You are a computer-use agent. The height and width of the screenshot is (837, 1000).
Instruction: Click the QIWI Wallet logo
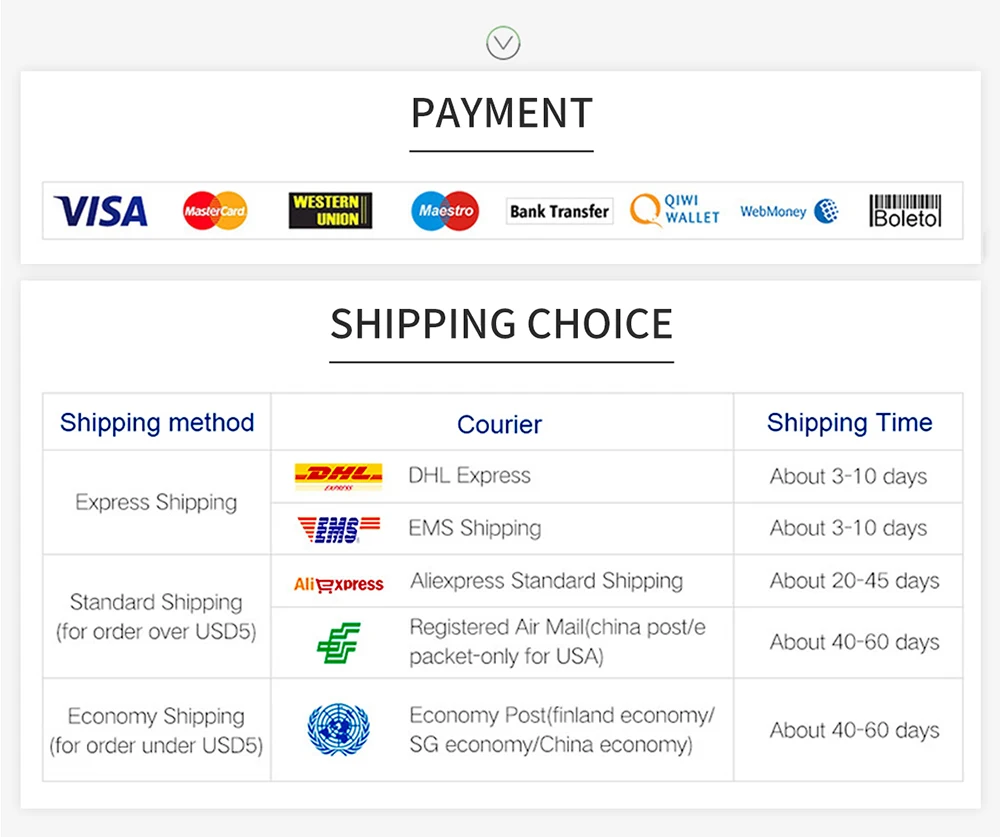coord(675,211)
